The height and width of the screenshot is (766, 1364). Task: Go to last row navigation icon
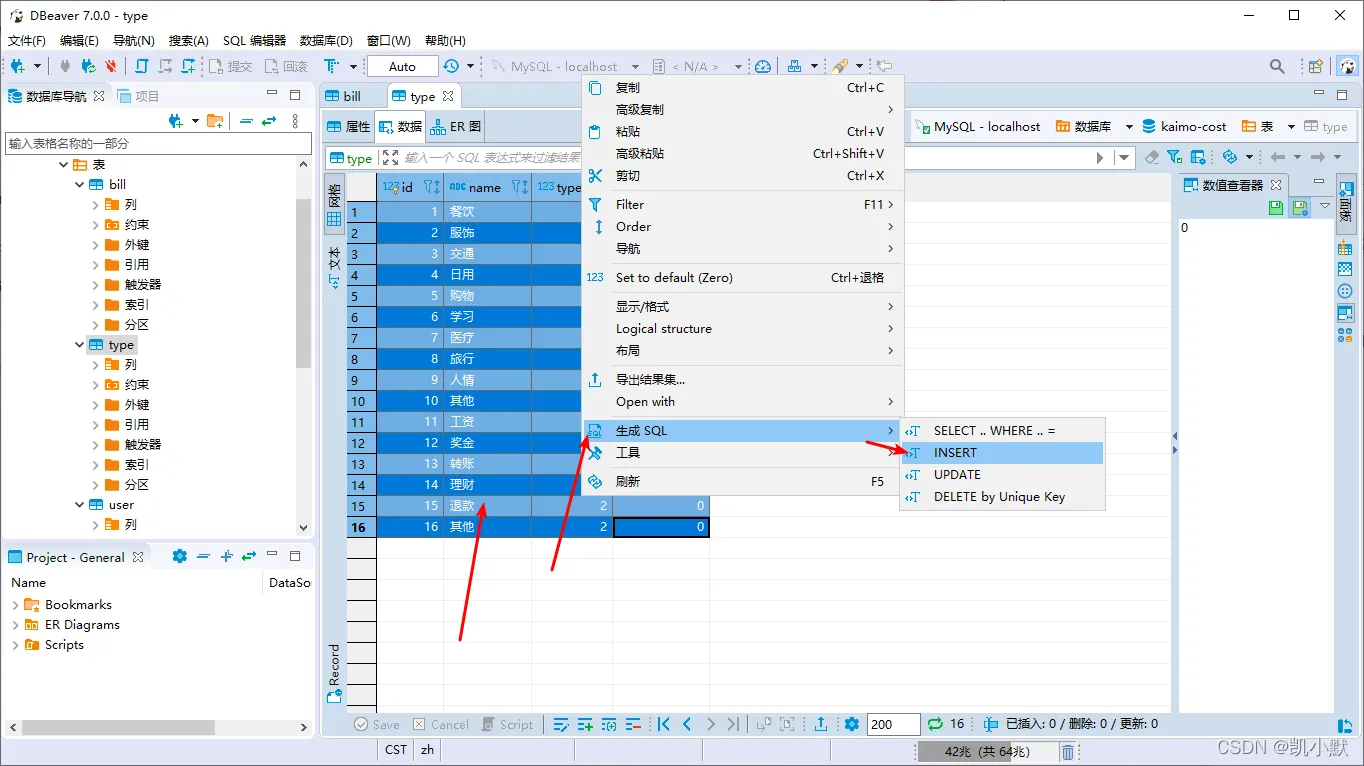click(x=733, y=724)
